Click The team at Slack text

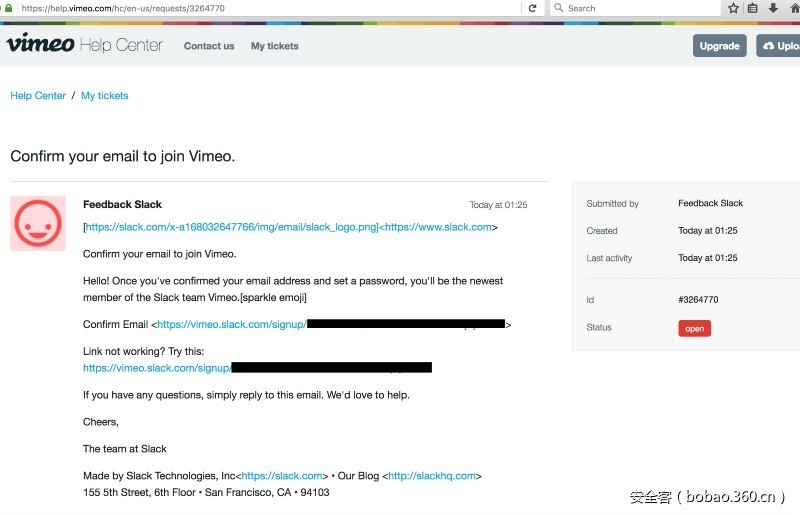click(125, 449)
